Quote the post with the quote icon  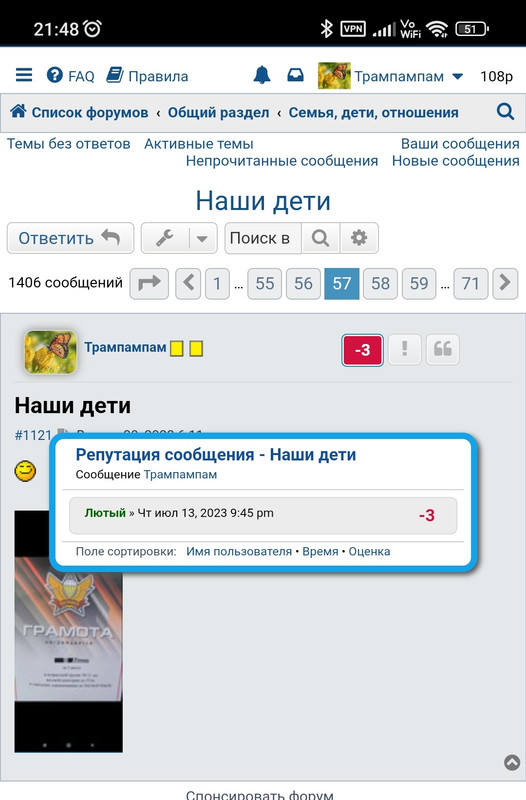click(443, 349)
